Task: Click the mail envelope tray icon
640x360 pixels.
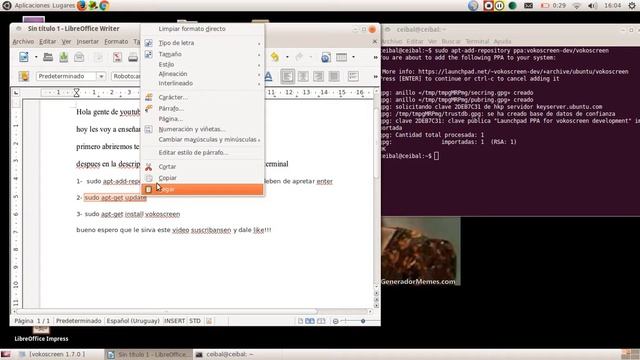Action: [x=528, y=6]
